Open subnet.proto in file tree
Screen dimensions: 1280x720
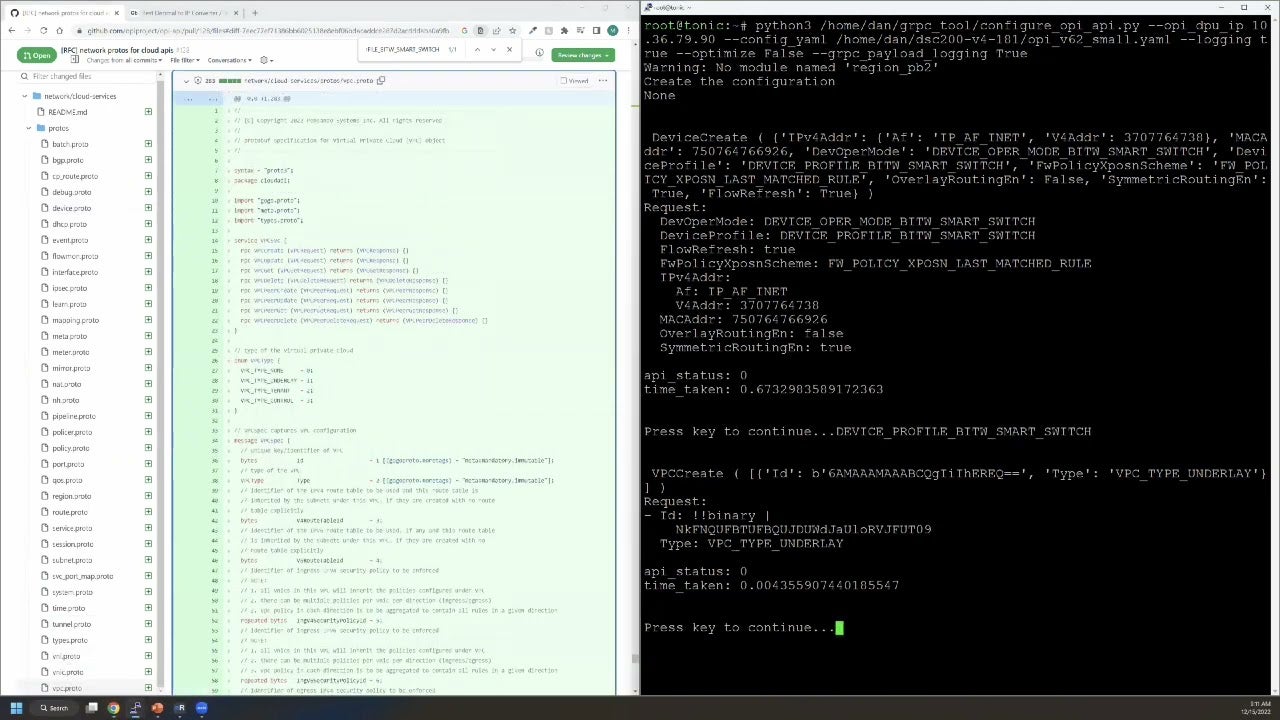pyautogui.click(x=71, y=560)
